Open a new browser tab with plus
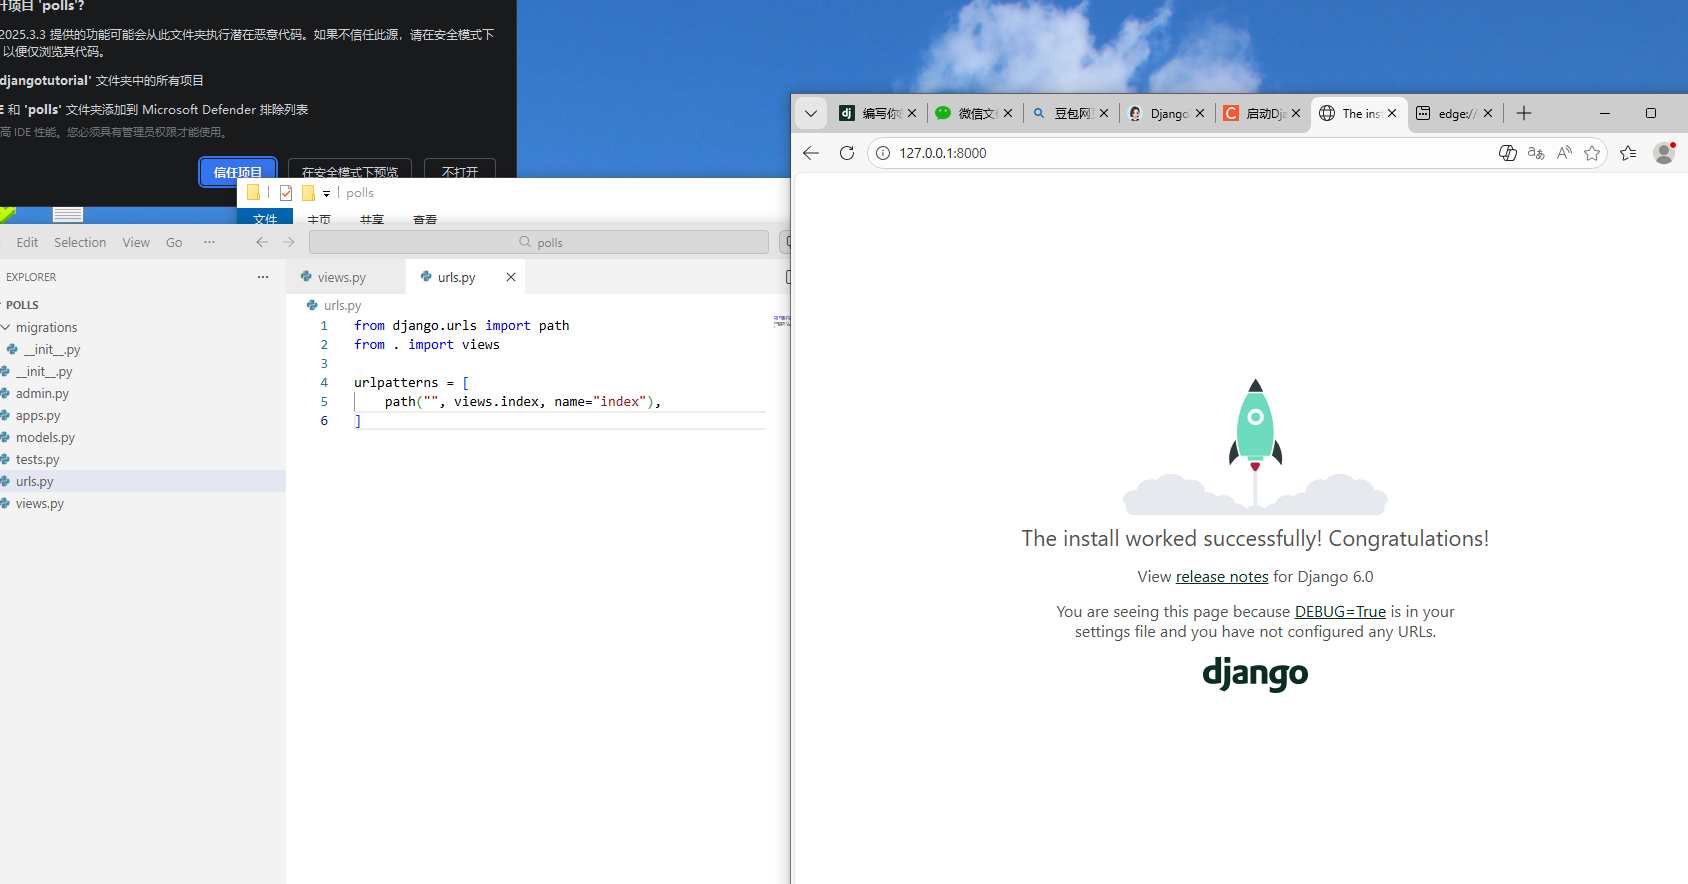The height and width of the screenshot is (884, 1688). pos(1524,113)
